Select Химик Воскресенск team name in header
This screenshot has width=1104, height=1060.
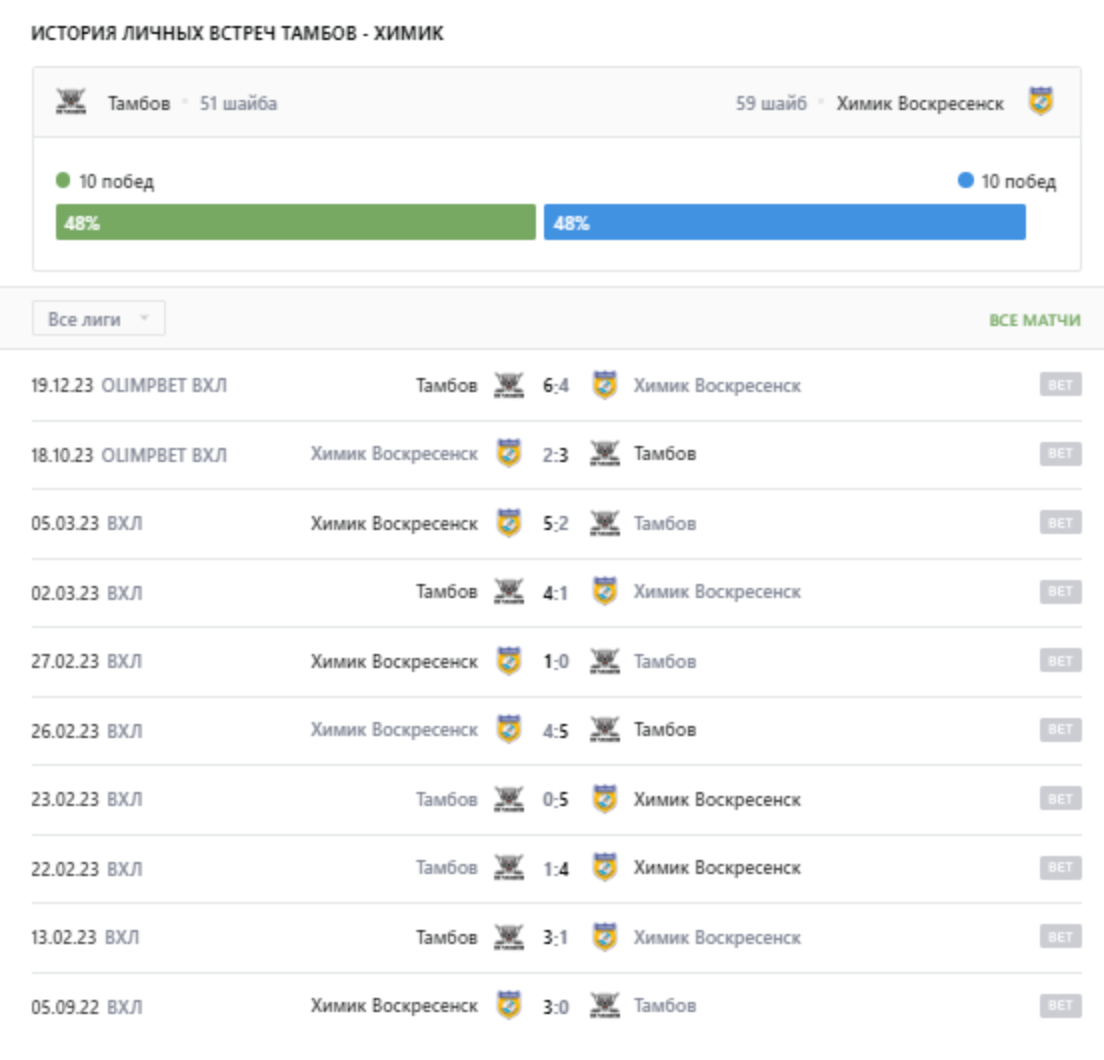pyautogui.click(x=920, y=103)
